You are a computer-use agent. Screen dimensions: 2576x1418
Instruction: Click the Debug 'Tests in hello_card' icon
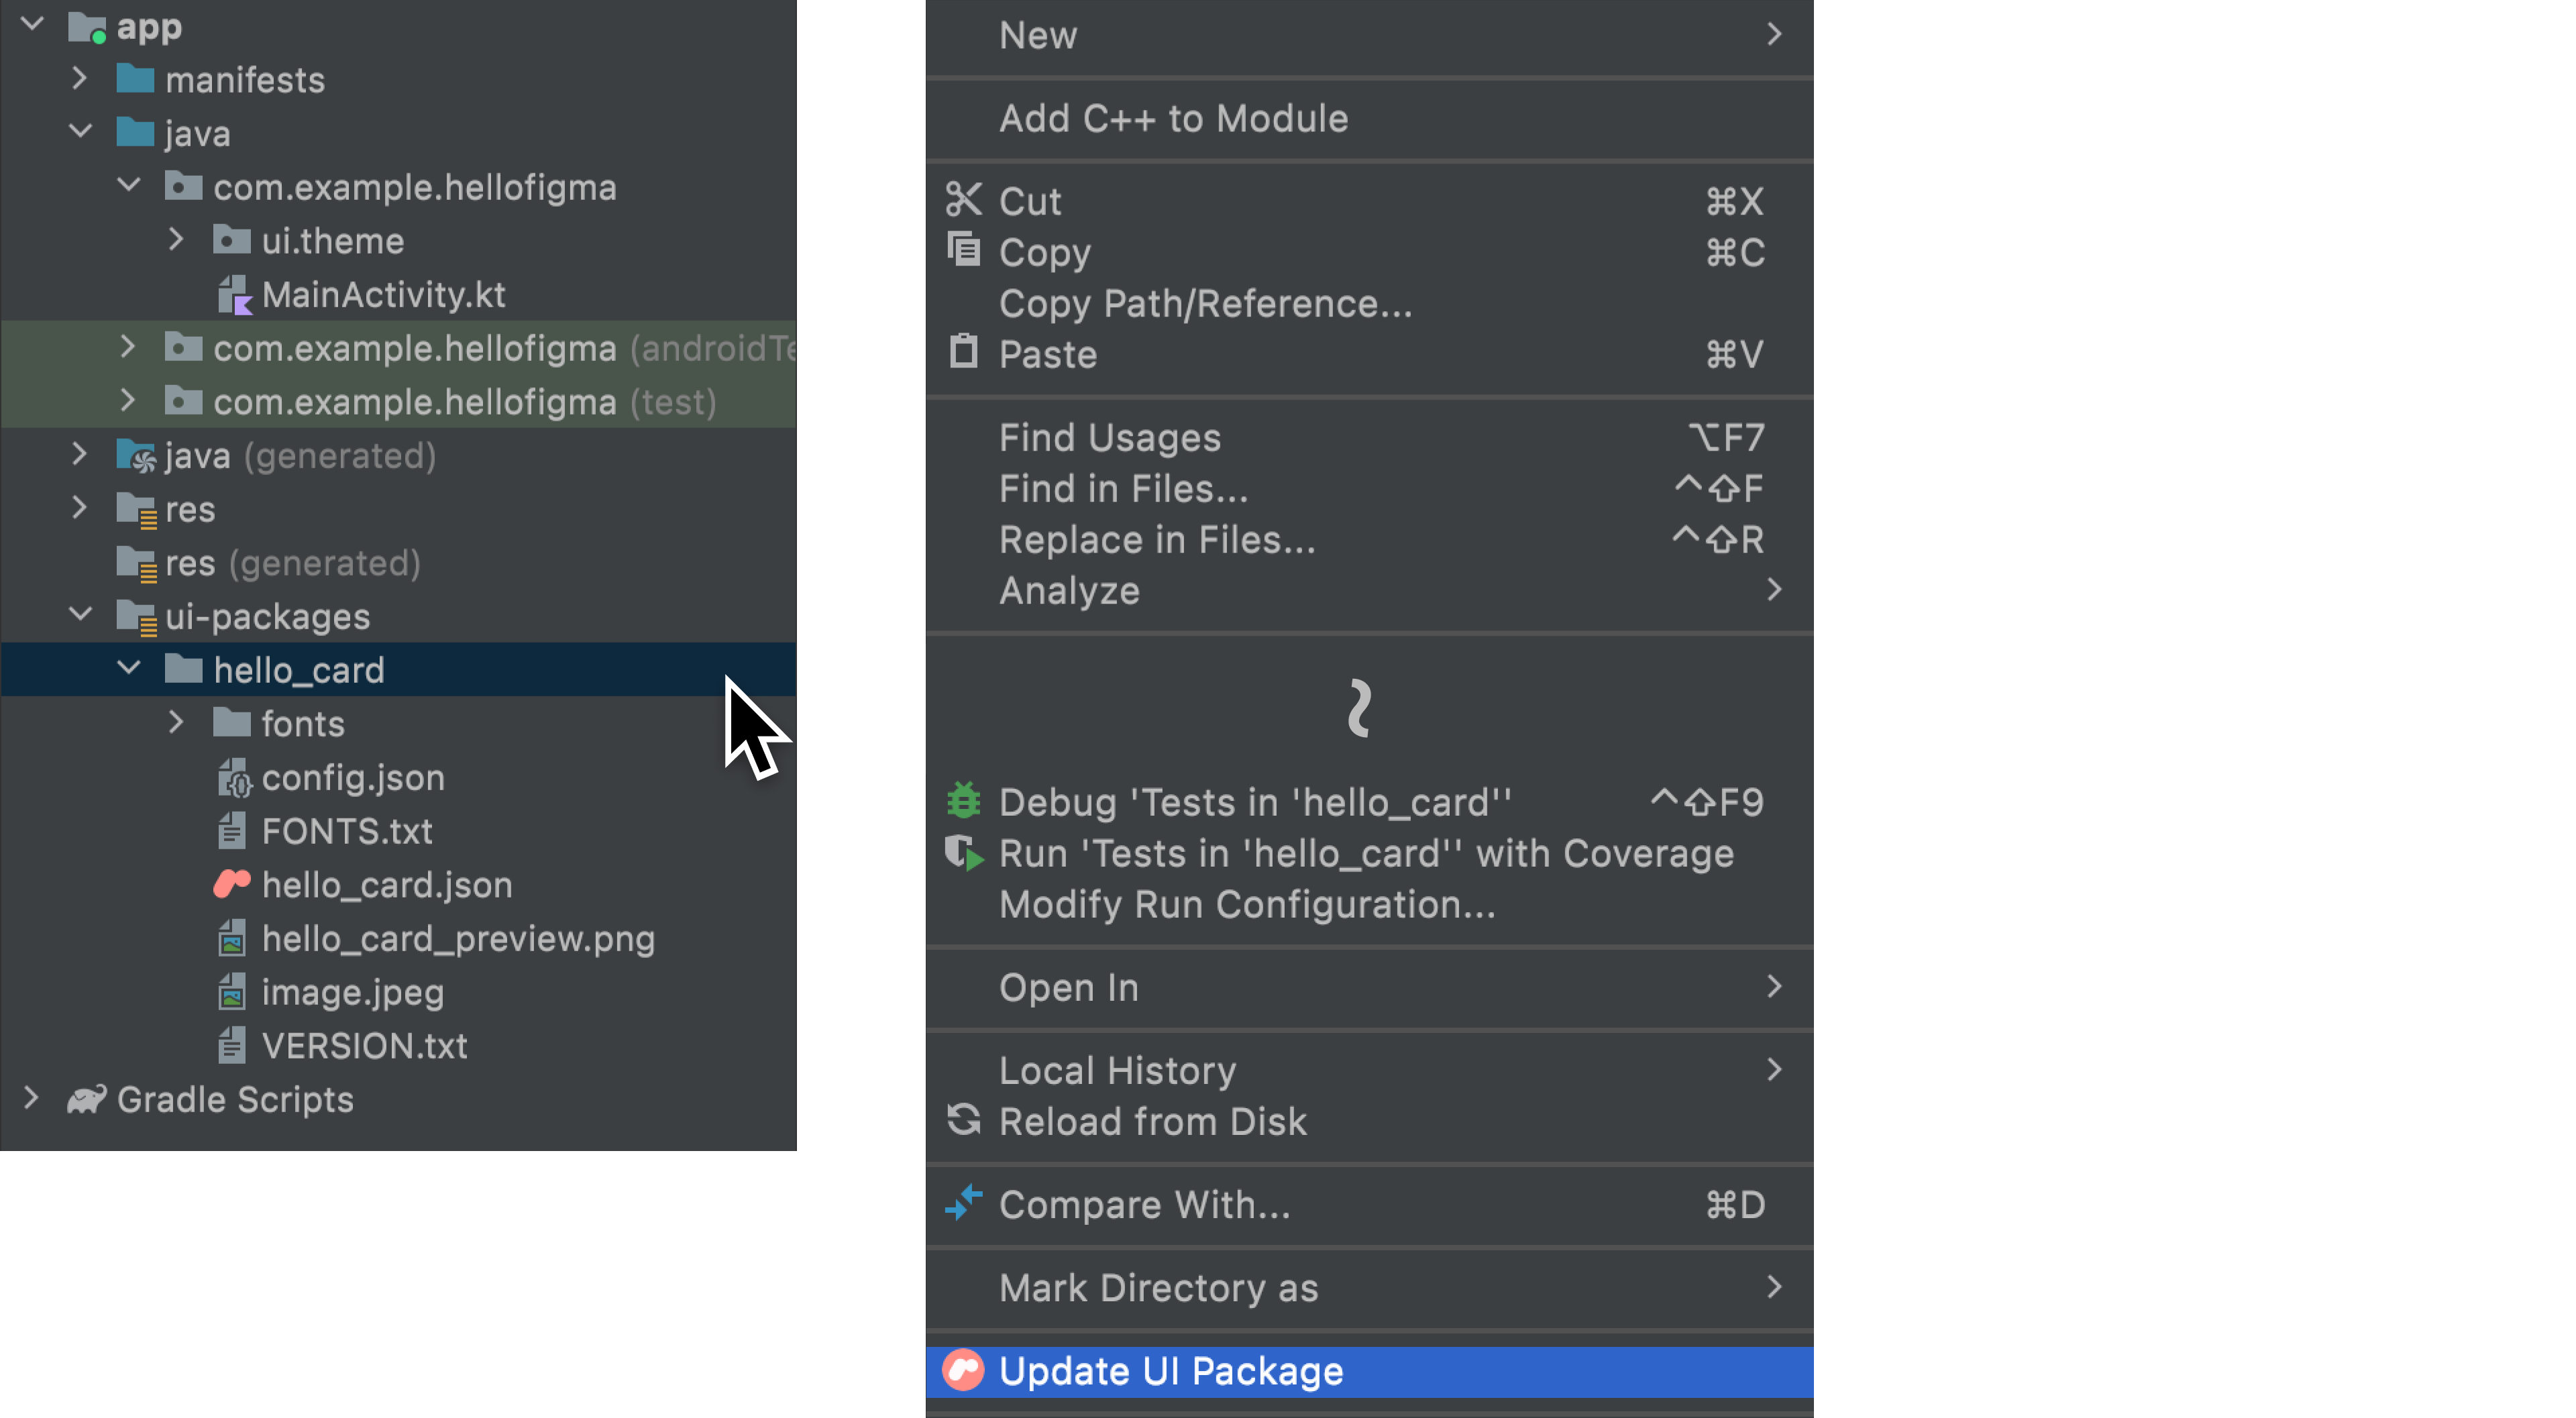click(x=966, y=802)
